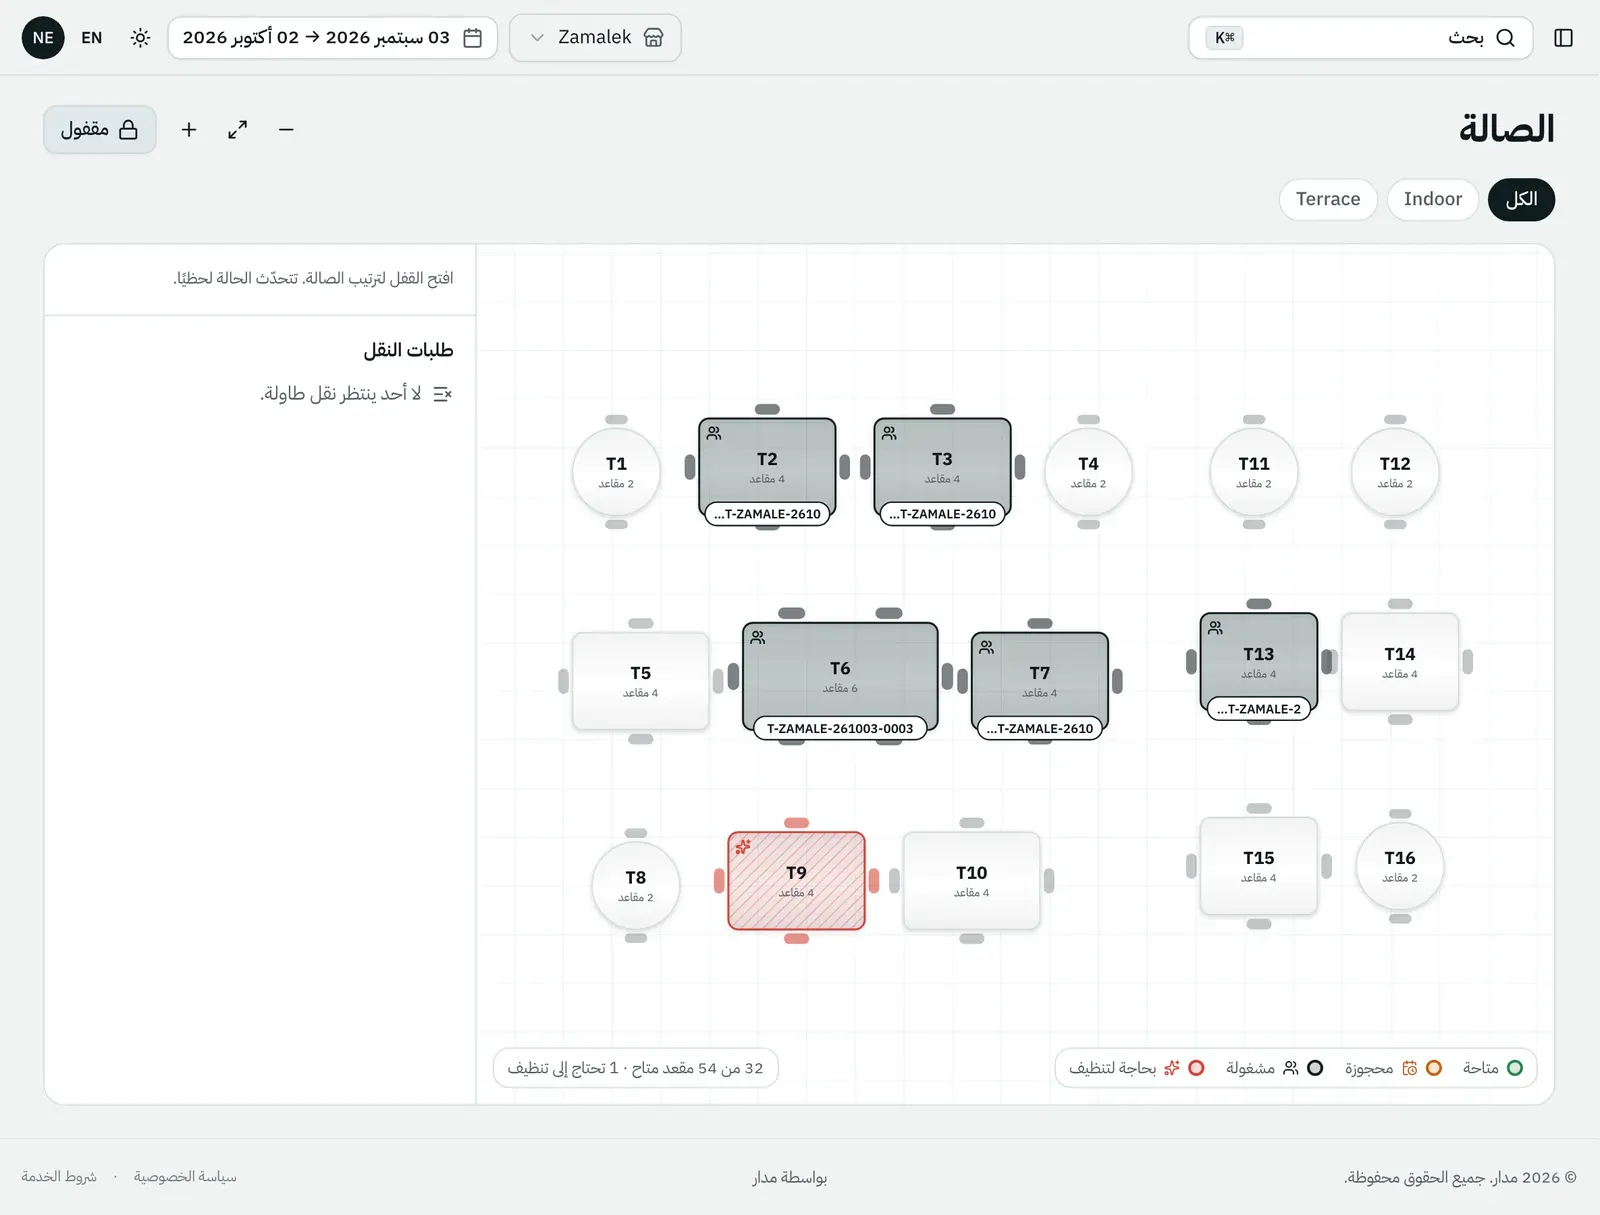This screenshot has width=1600, height=1215.
Task: Toggle the مقفول lock button
Action: point(100,130)
